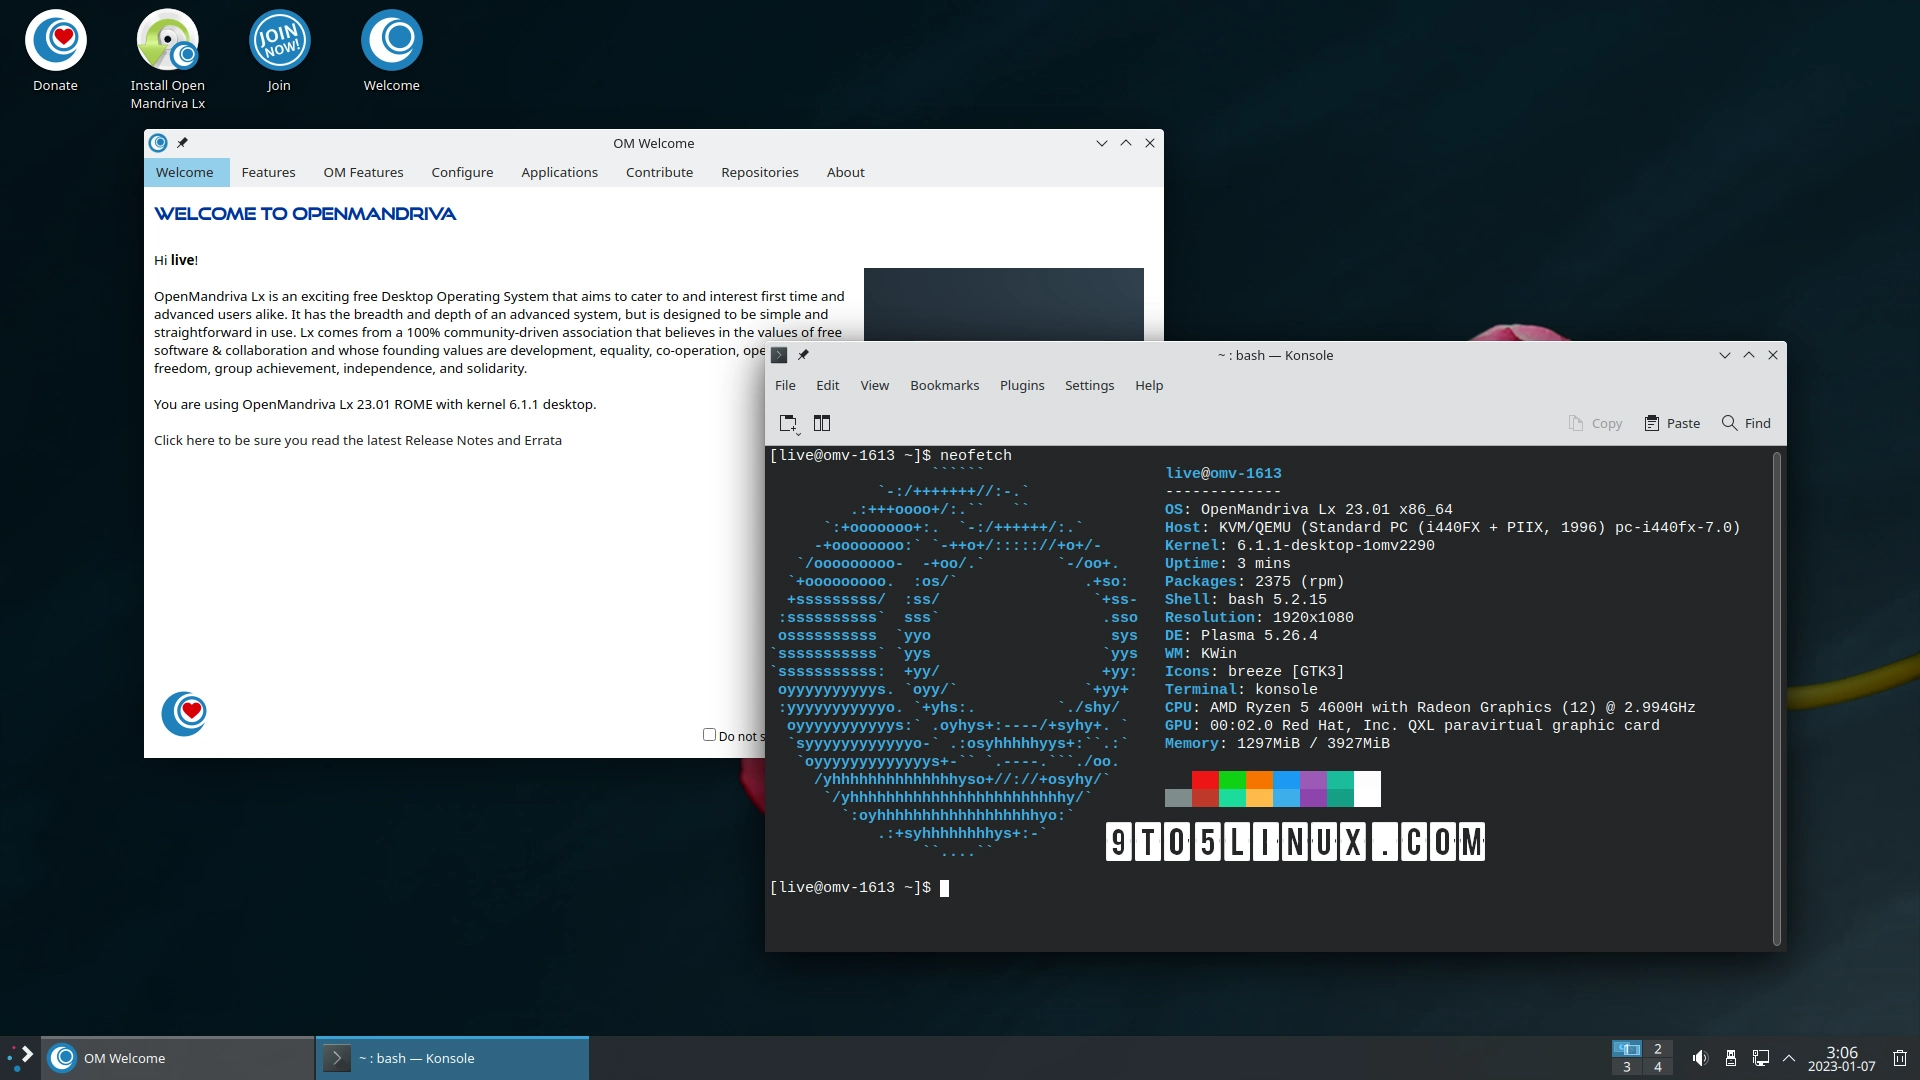The width and height of the screenshot is (1920, 1080).
Task: Check the 'Do not show' checkbox
Action: click(709, 735)
